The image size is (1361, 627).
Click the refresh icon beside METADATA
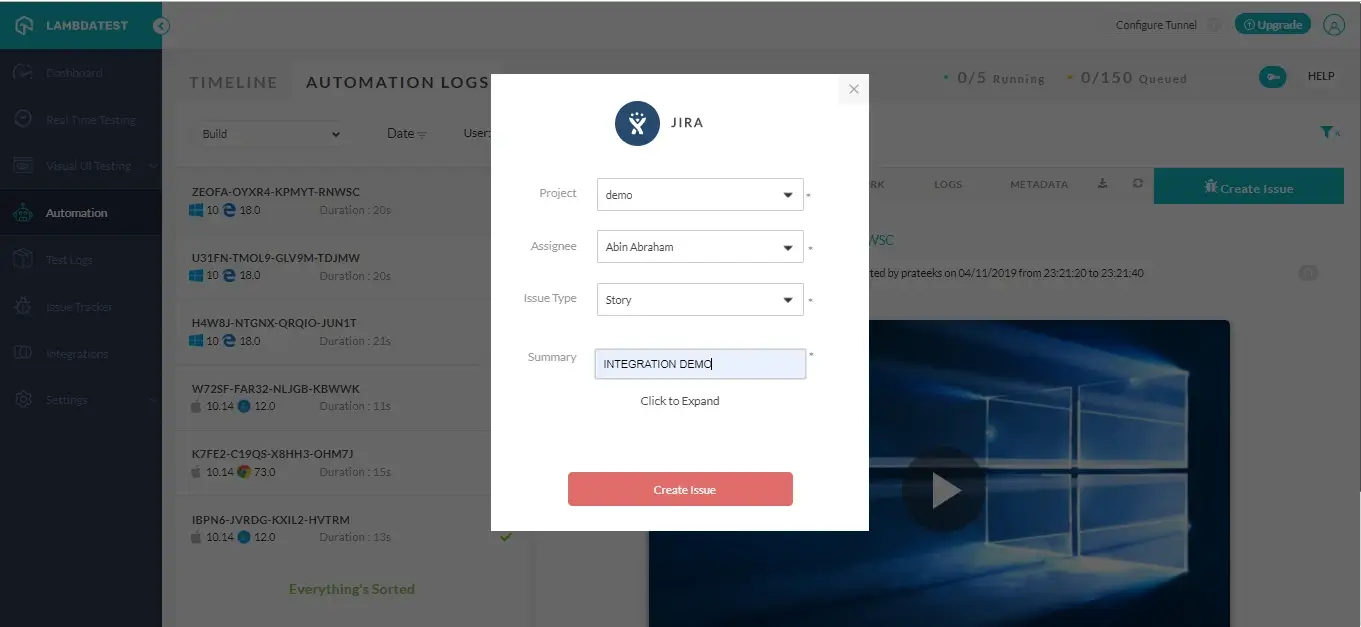(x=1137, y=184)
